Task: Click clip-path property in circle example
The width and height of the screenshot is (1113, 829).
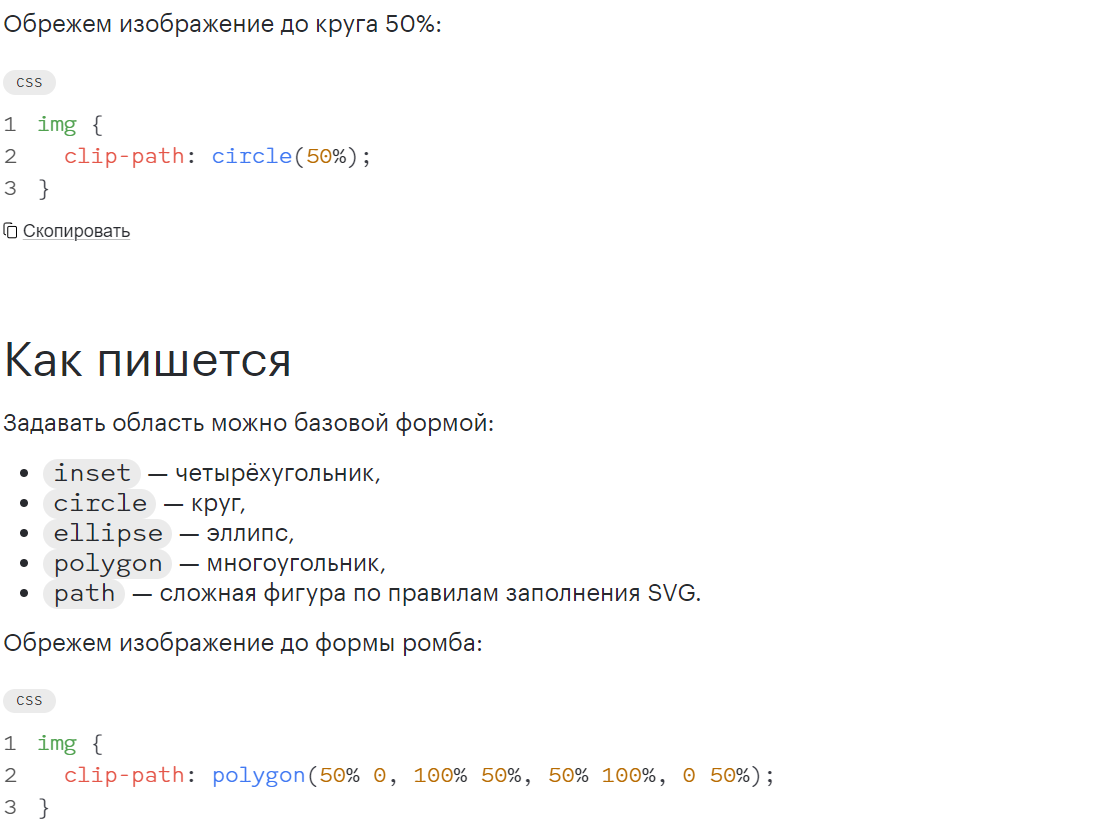Action: pos(124,156)
